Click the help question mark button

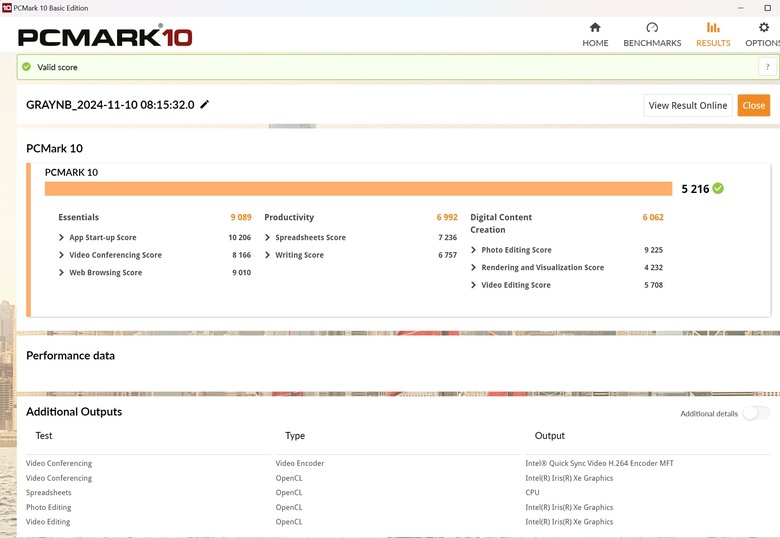point(767,67)
